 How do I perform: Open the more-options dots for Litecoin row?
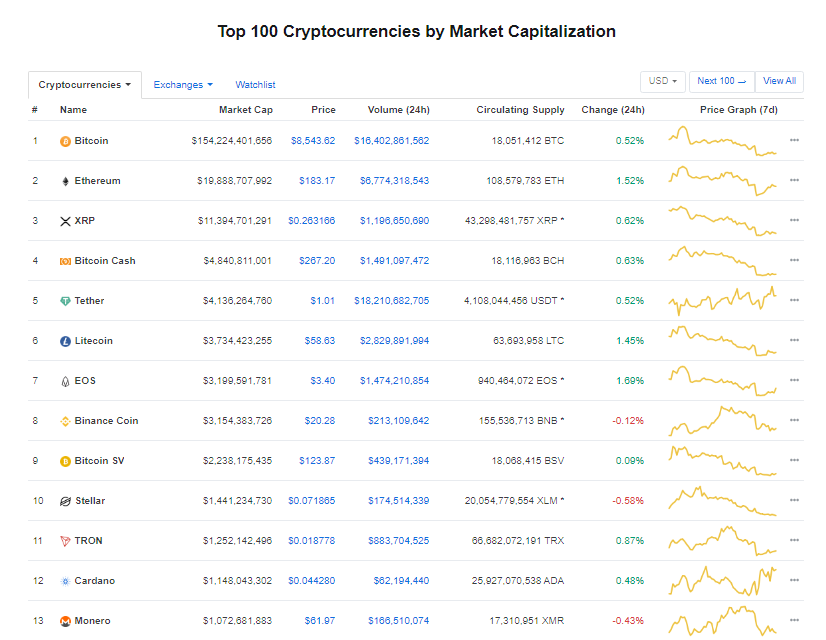click(794, 340)
